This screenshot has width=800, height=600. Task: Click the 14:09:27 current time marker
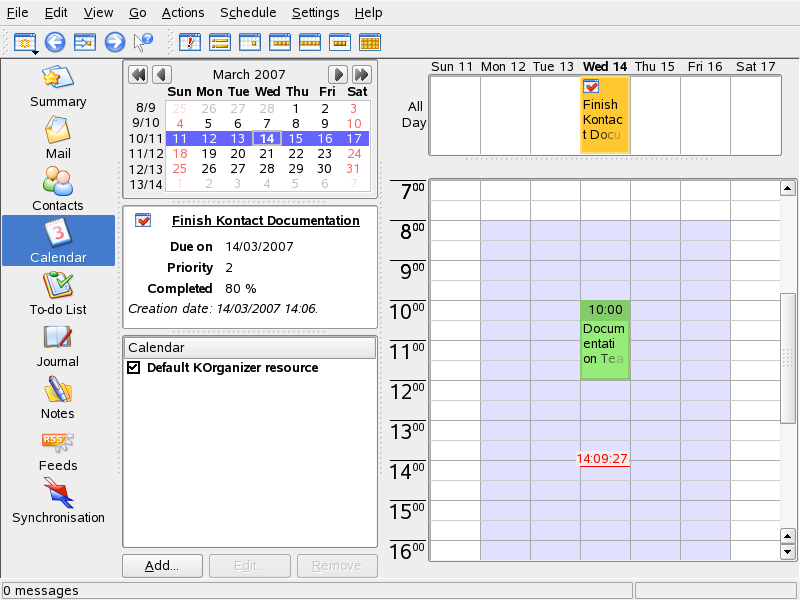coord(602,459)
